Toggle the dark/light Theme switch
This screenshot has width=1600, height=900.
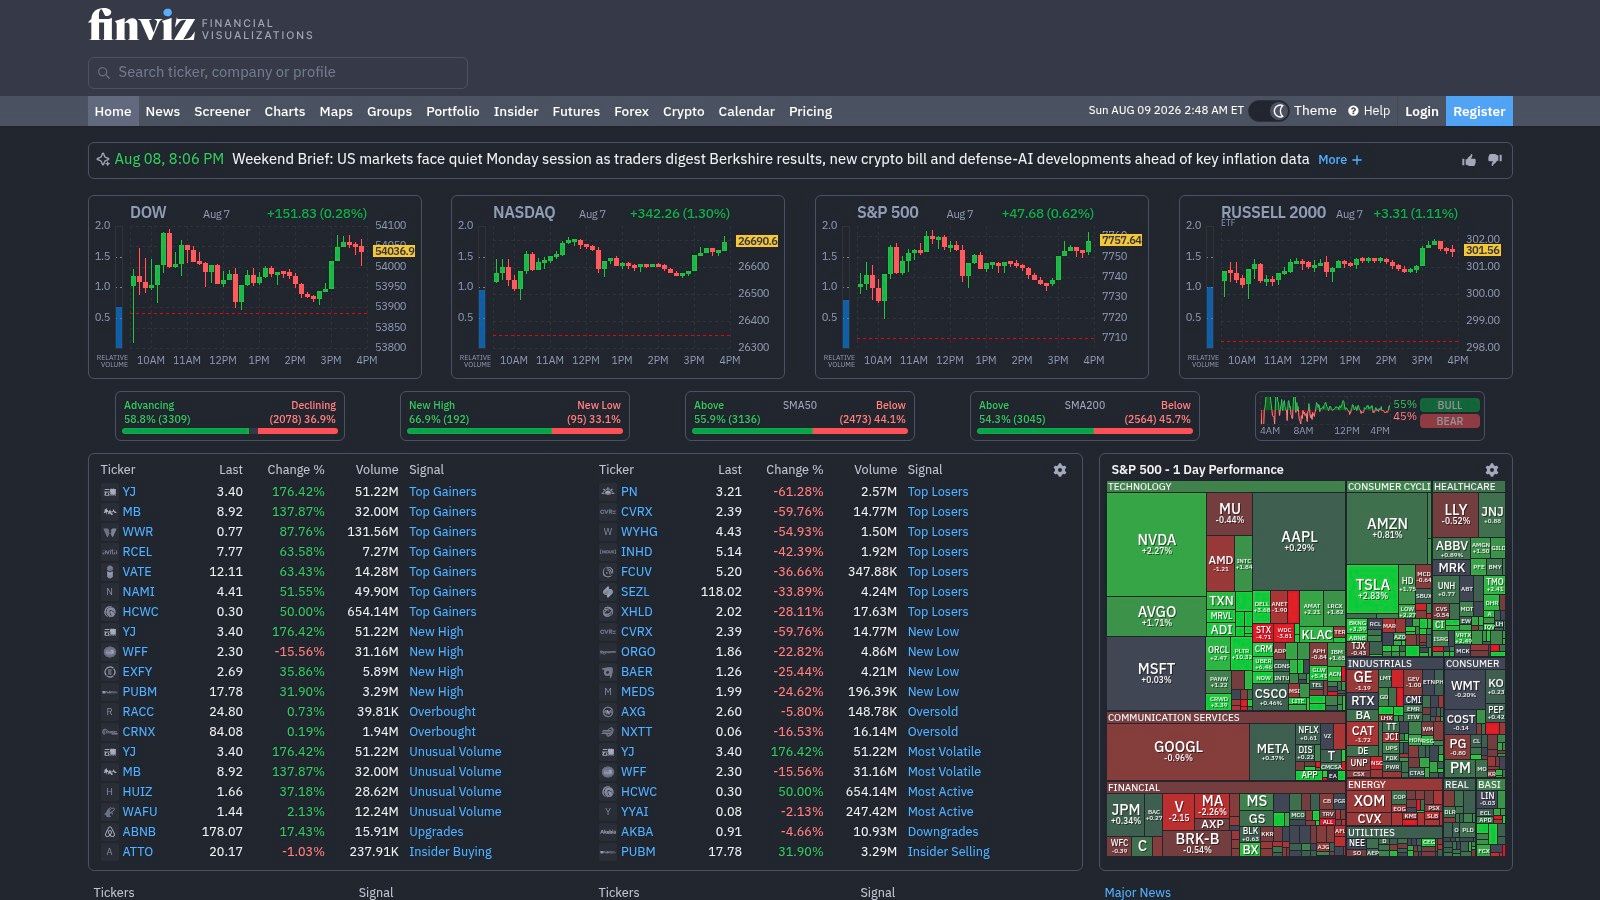click(1268, 111)
